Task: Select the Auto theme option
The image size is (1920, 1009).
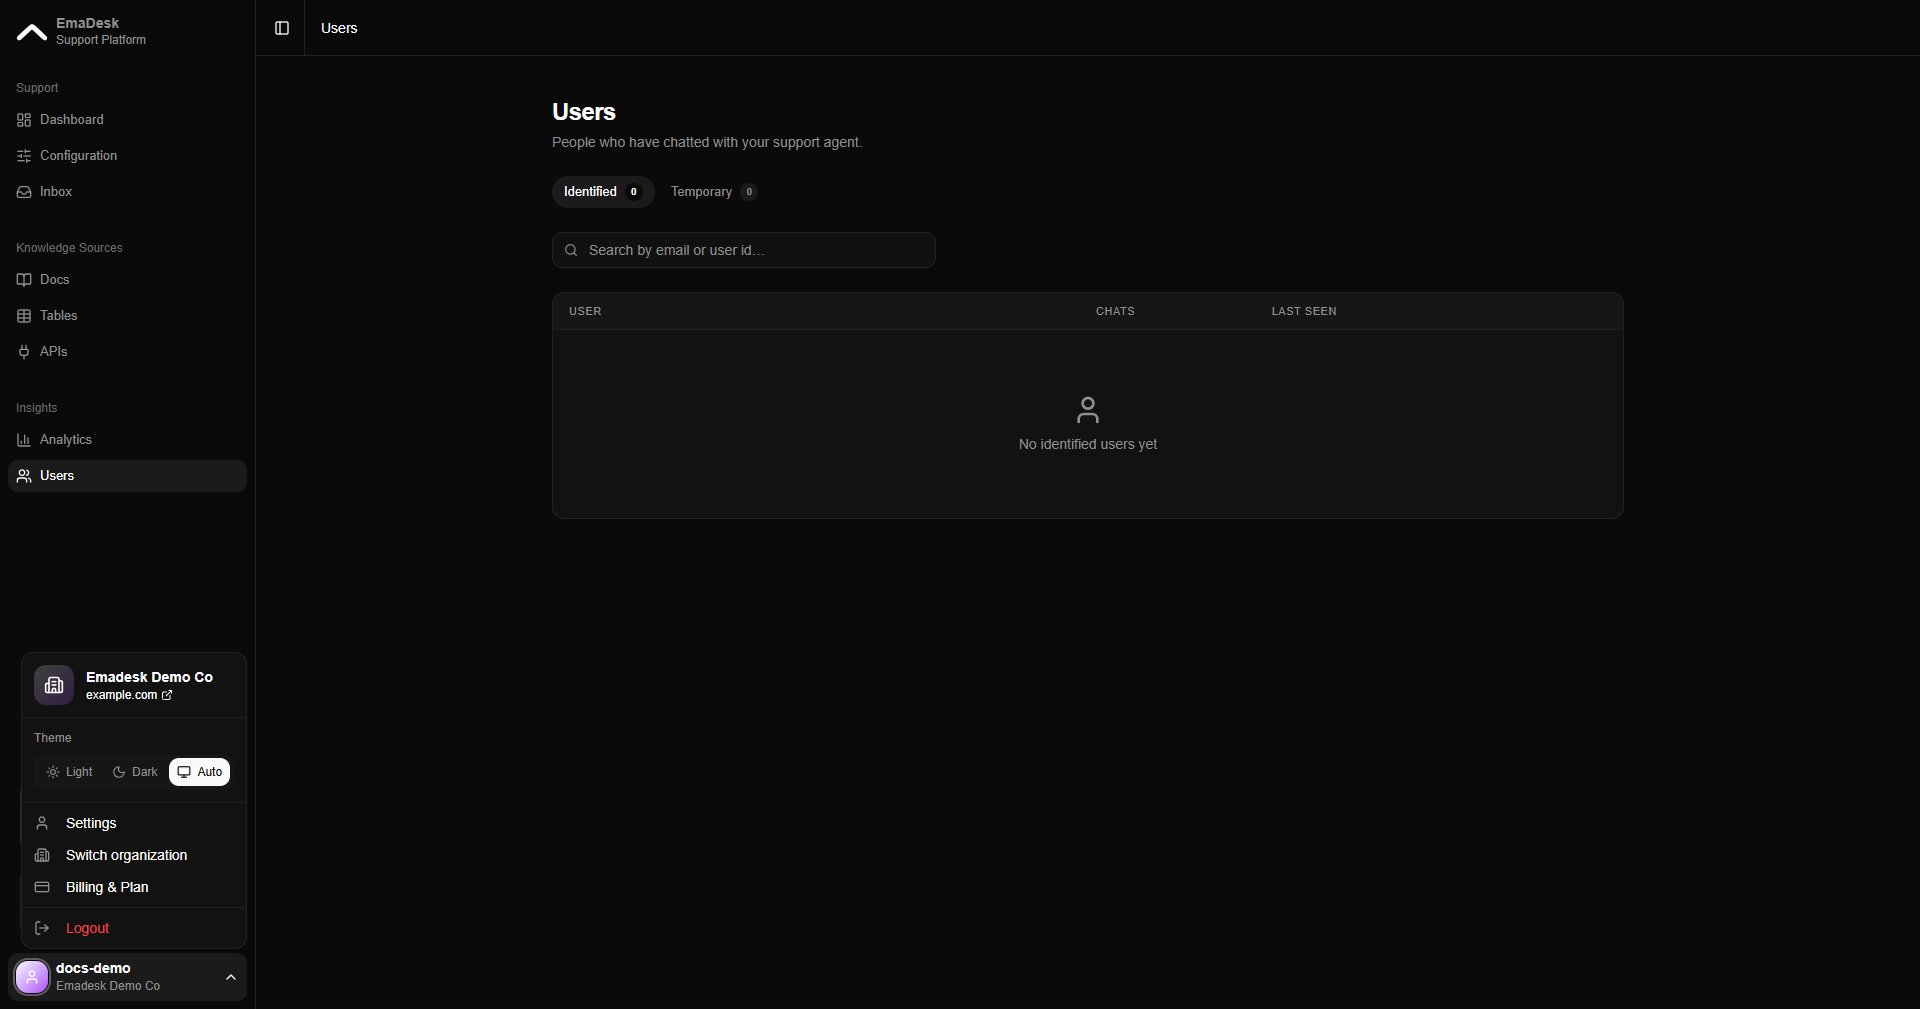Action: (x=200, y=772)
